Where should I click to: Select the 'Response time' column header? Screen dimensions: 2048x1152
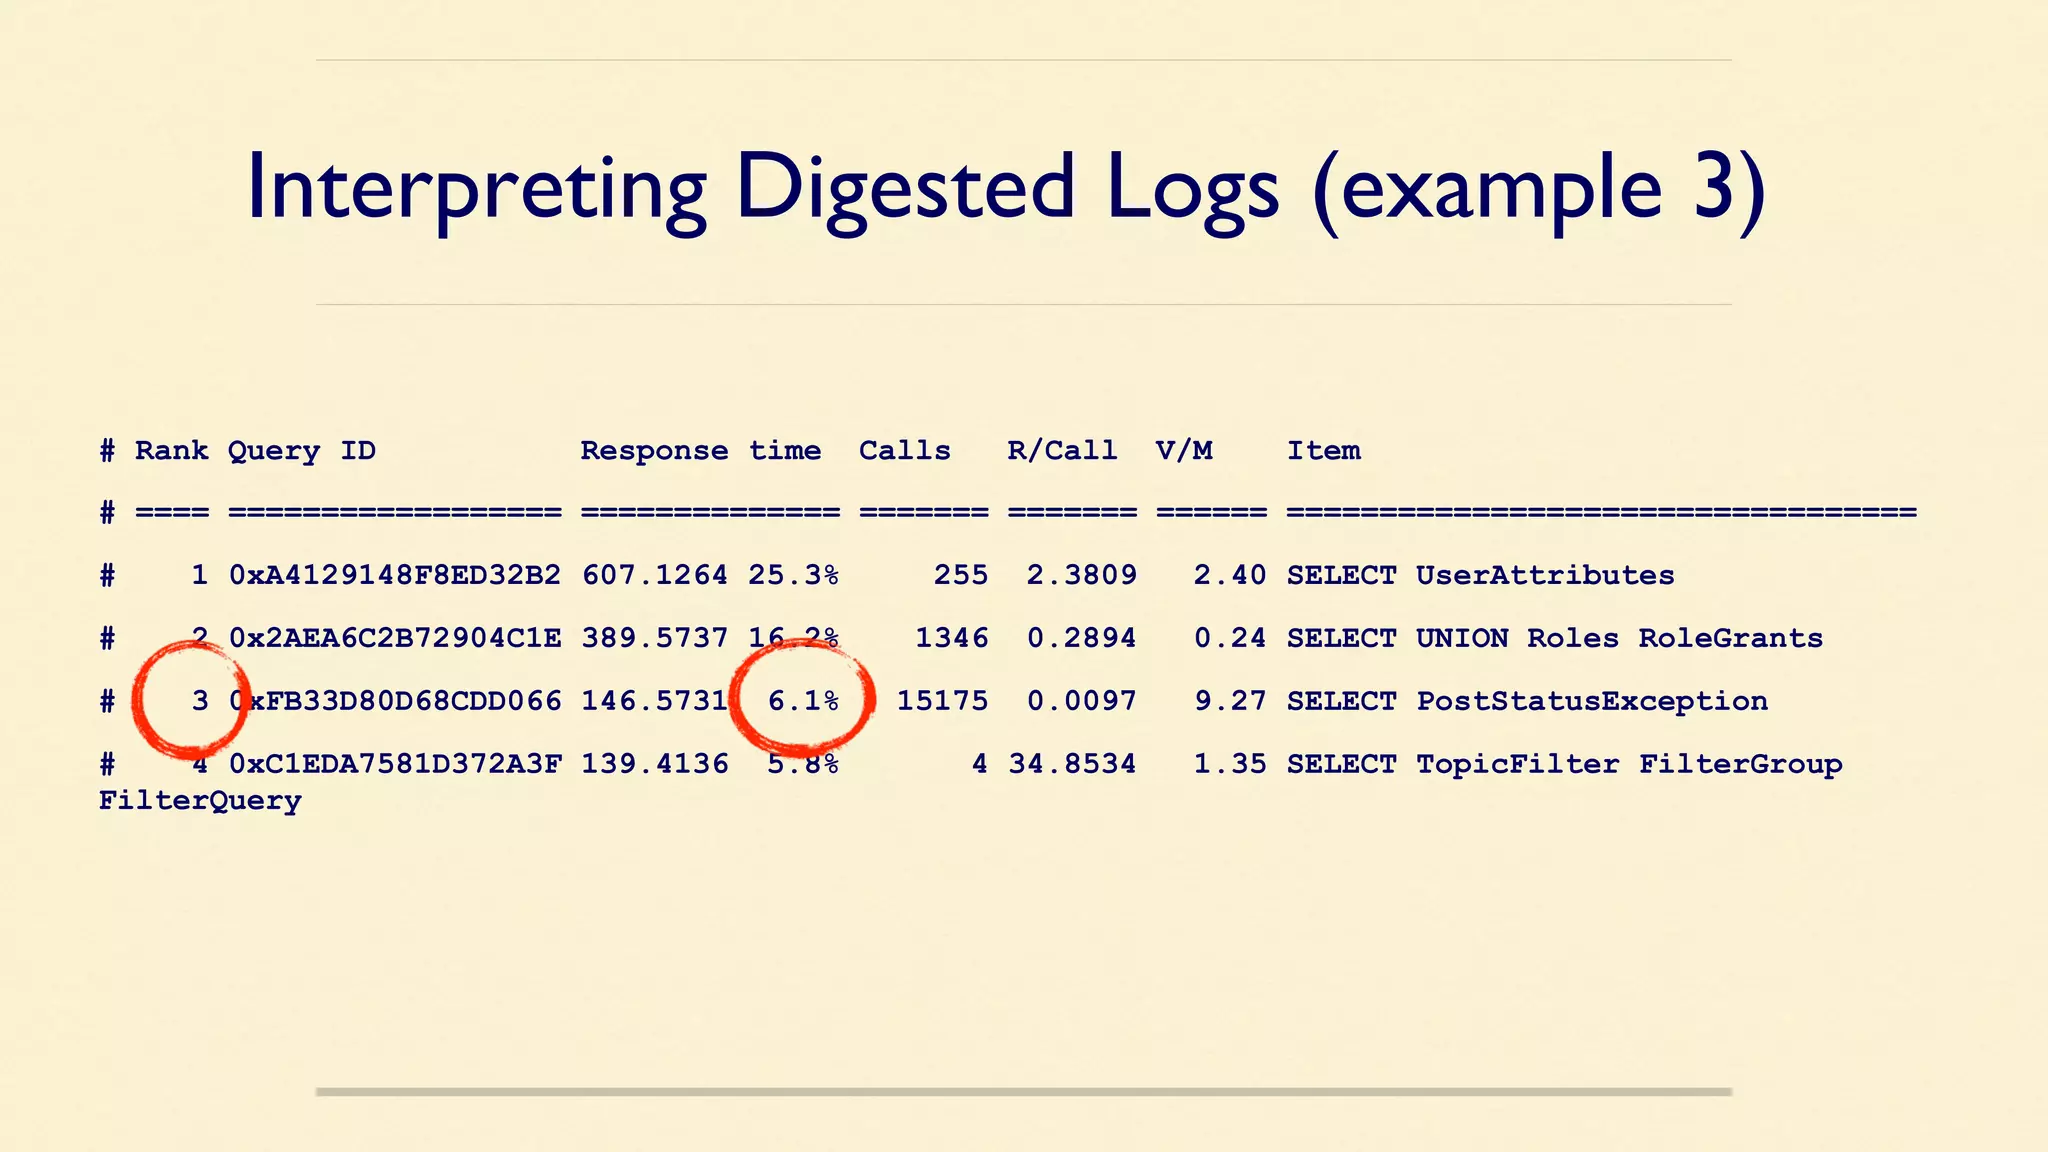click(701, 452)
